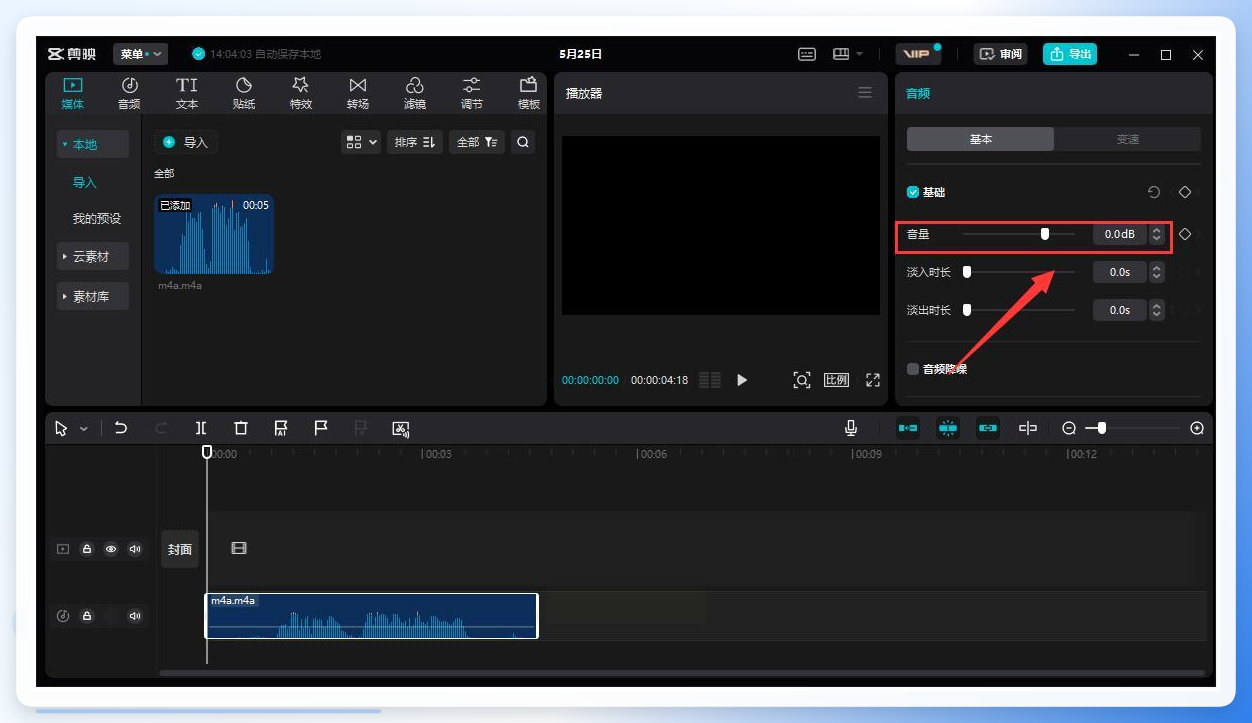Uncheck the 基础 checkbox
The height and width of the screenshot is (723, 1252).
click(x=913, y=192)
